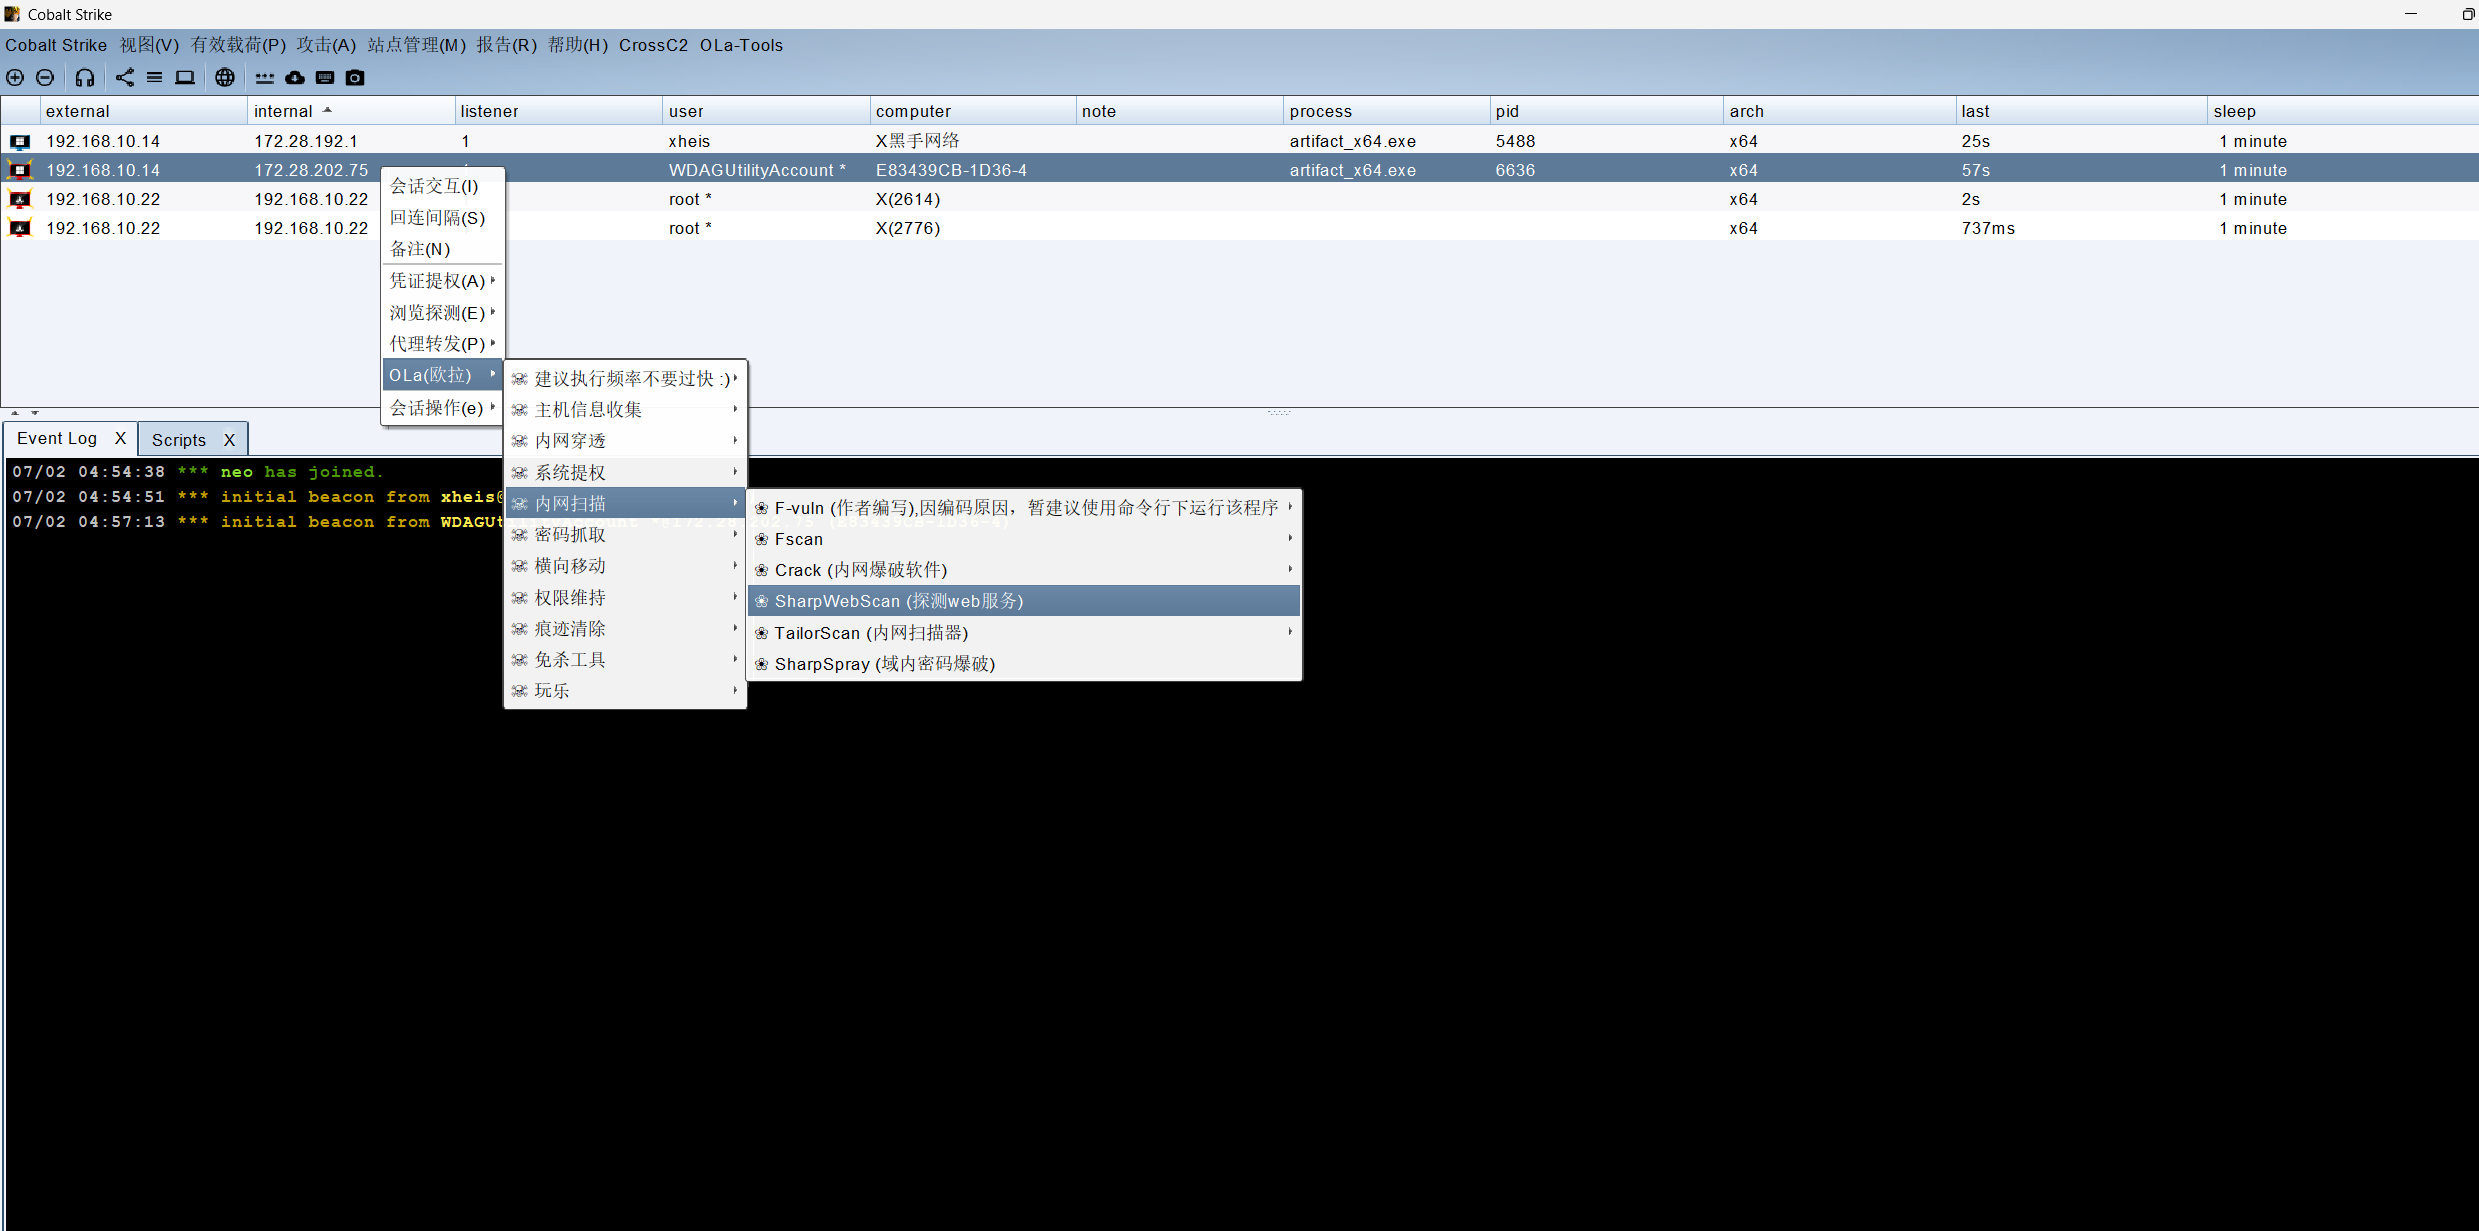Viewport: 2479px width, 1231px height.
Task: Open the 有效载荷(P) menu
Action: click(238, 45)
